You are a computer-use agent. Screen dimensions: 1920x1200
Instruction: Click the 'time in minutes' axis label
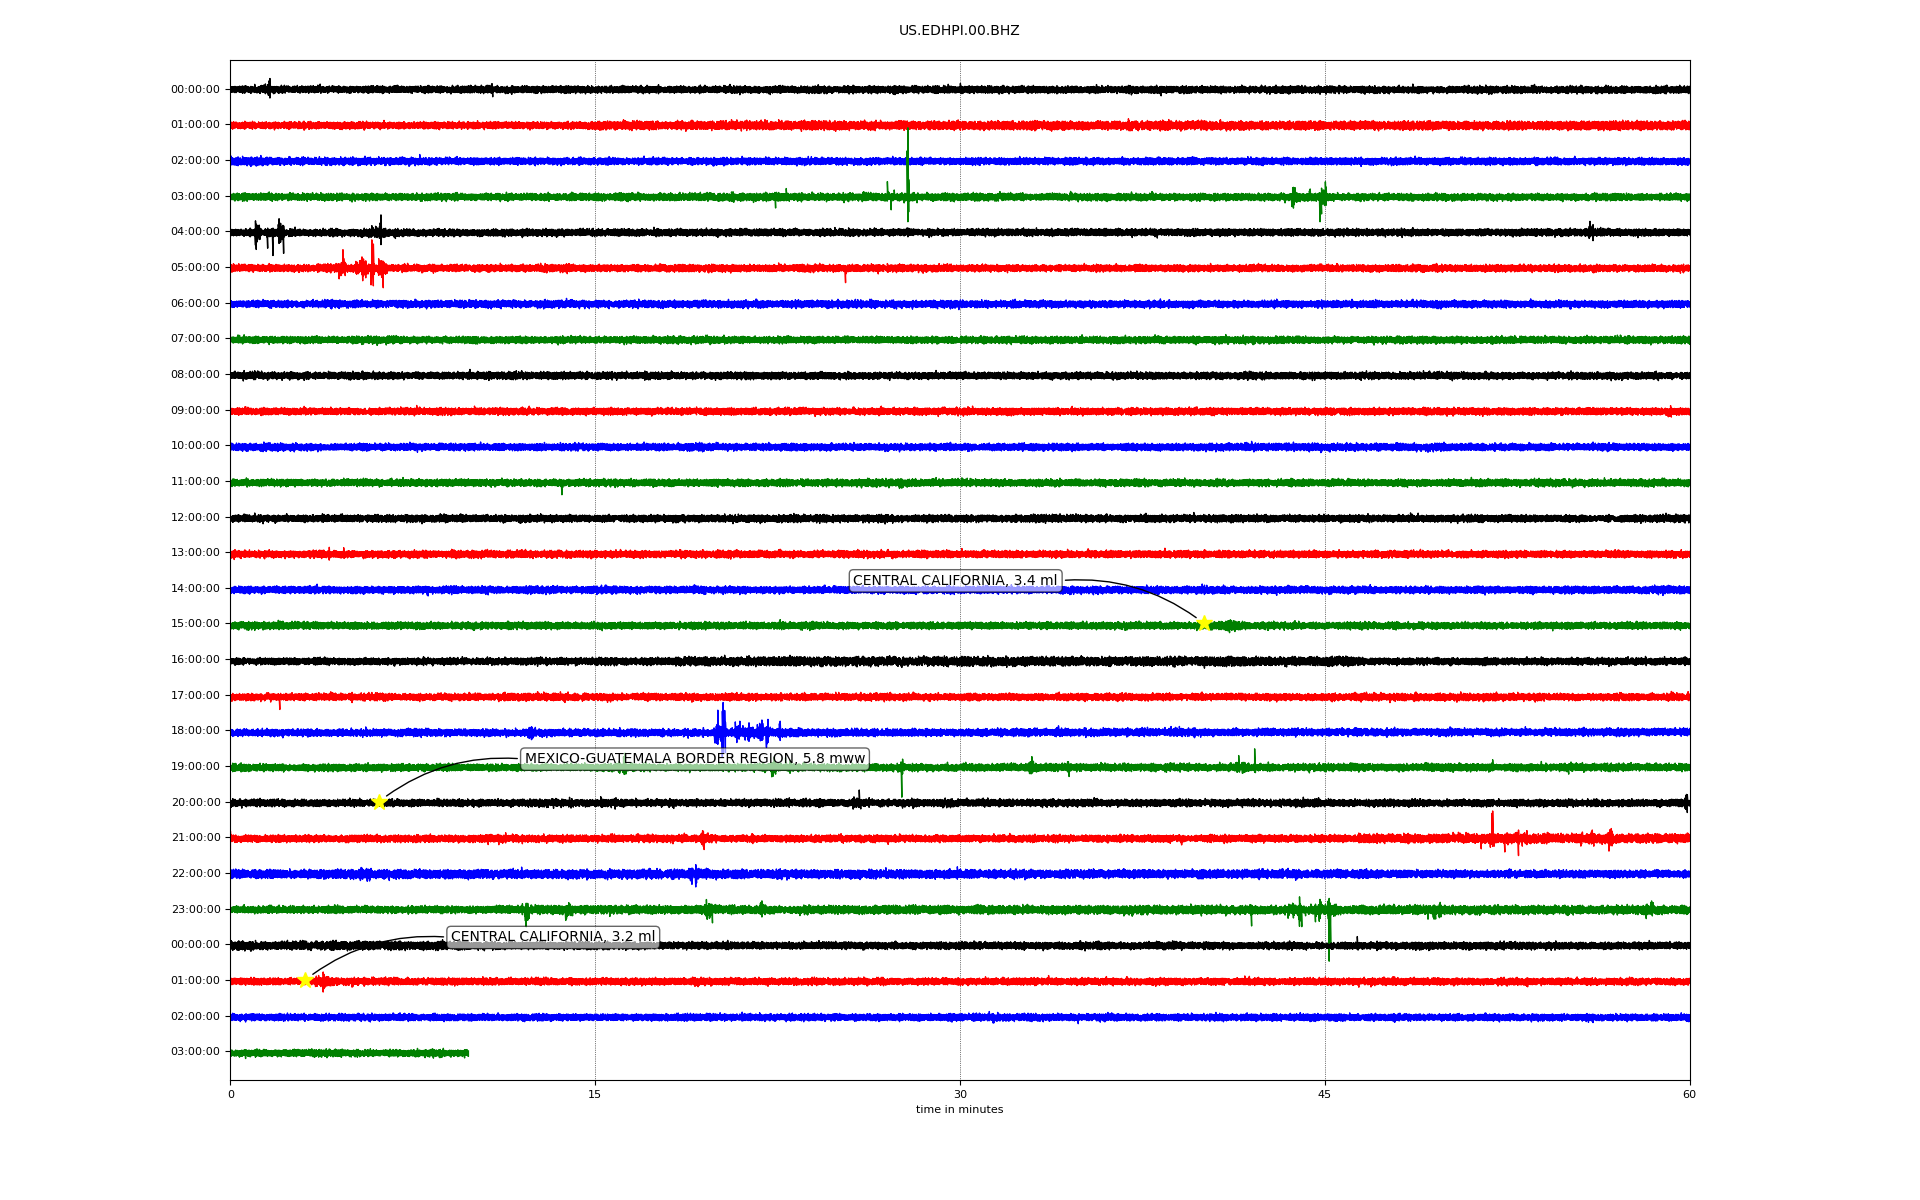coord(958,1110)
